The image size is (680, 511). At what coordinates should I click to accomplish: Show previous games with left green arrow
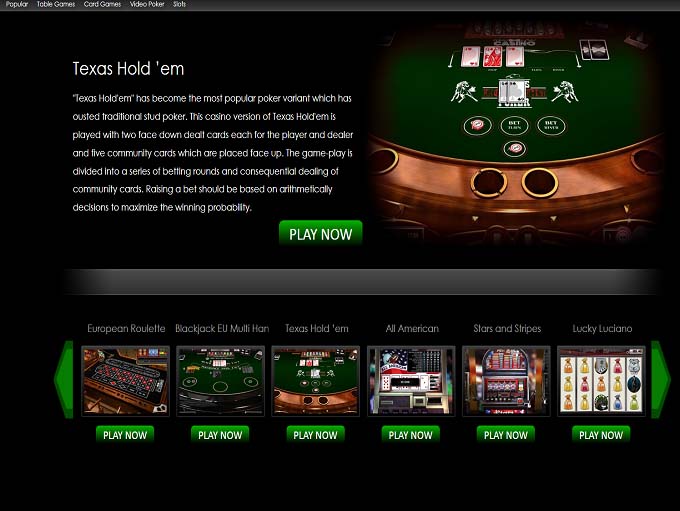click(x=64, y=380)
